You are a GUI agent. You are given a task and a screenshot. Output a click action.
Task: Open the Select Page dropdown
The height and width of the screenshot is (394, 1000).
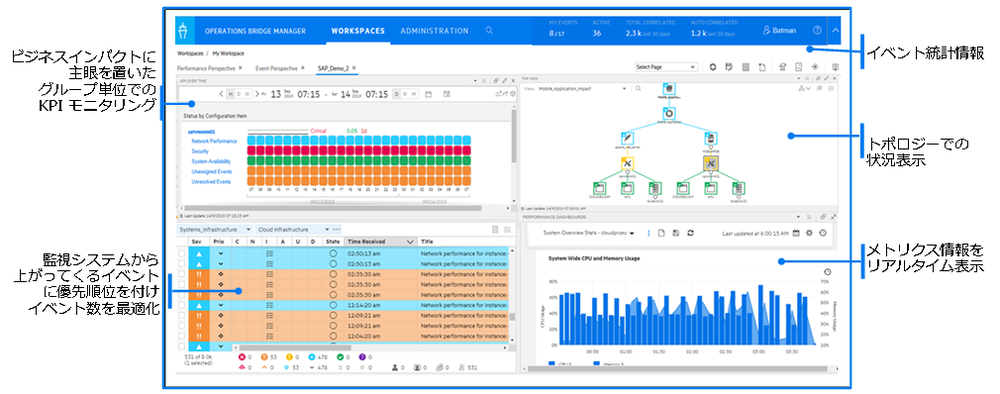(x=666, y=66)
